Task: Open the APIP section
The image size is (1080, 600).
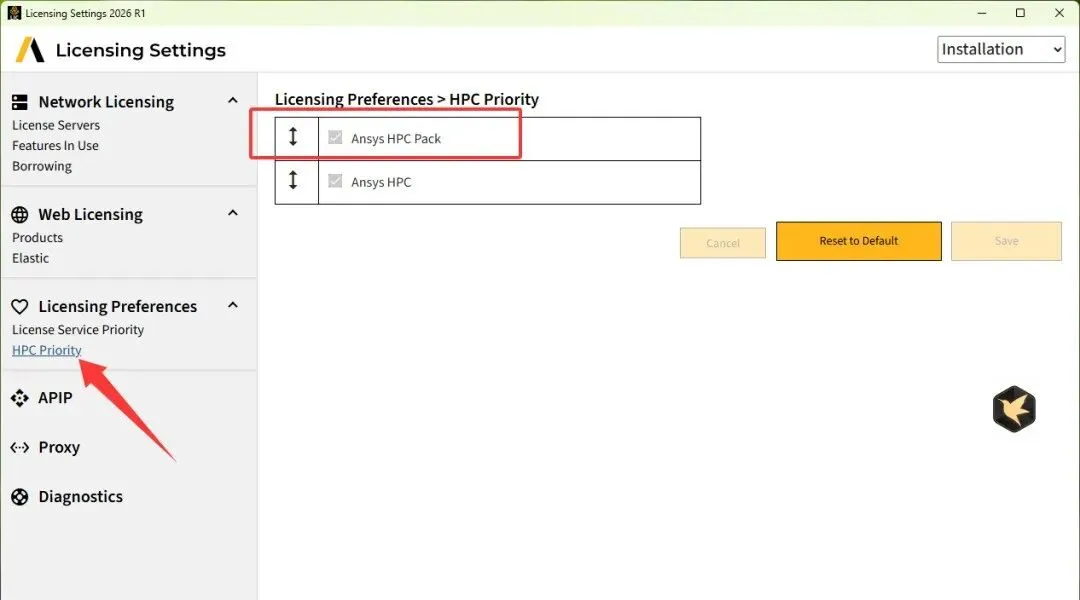Action: pos(55,398)
